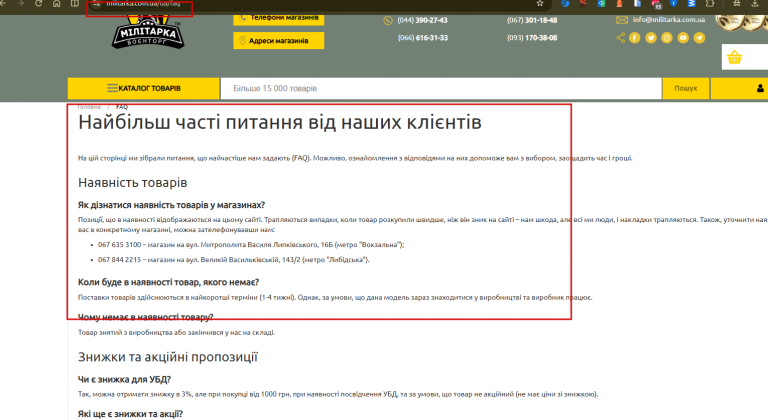Image resolution: width=768 pixels, height=420 pixels.
Task: Bookmark this page with the star icon
Action: pyautogui.click(x=540, y=3)
